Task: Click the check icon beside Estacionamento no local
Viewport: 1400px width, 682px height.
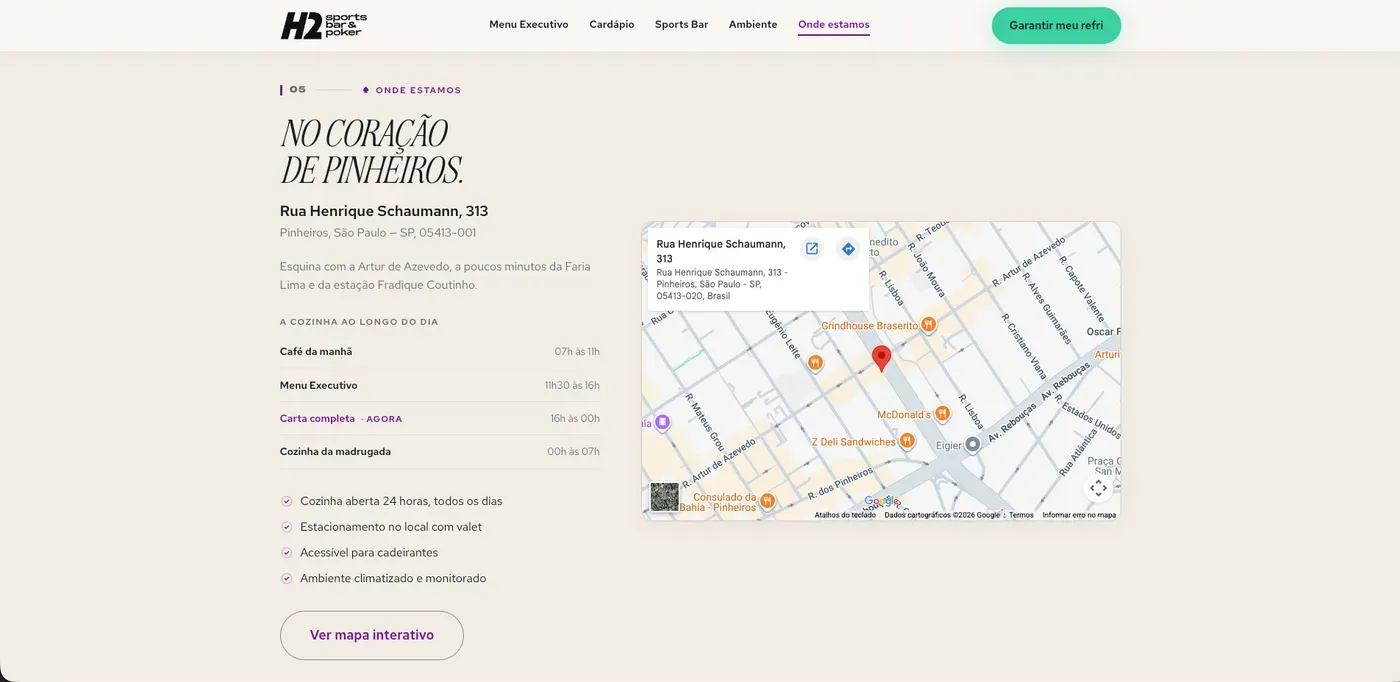Action: [x=286, y=527]
